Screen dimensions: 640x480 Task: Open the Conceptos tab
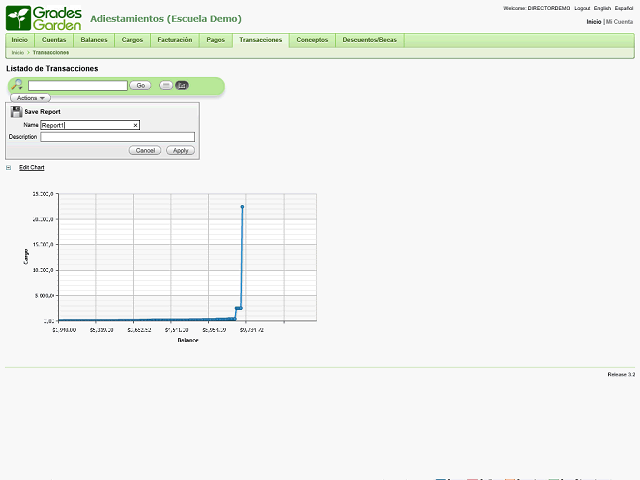(312, 40)
